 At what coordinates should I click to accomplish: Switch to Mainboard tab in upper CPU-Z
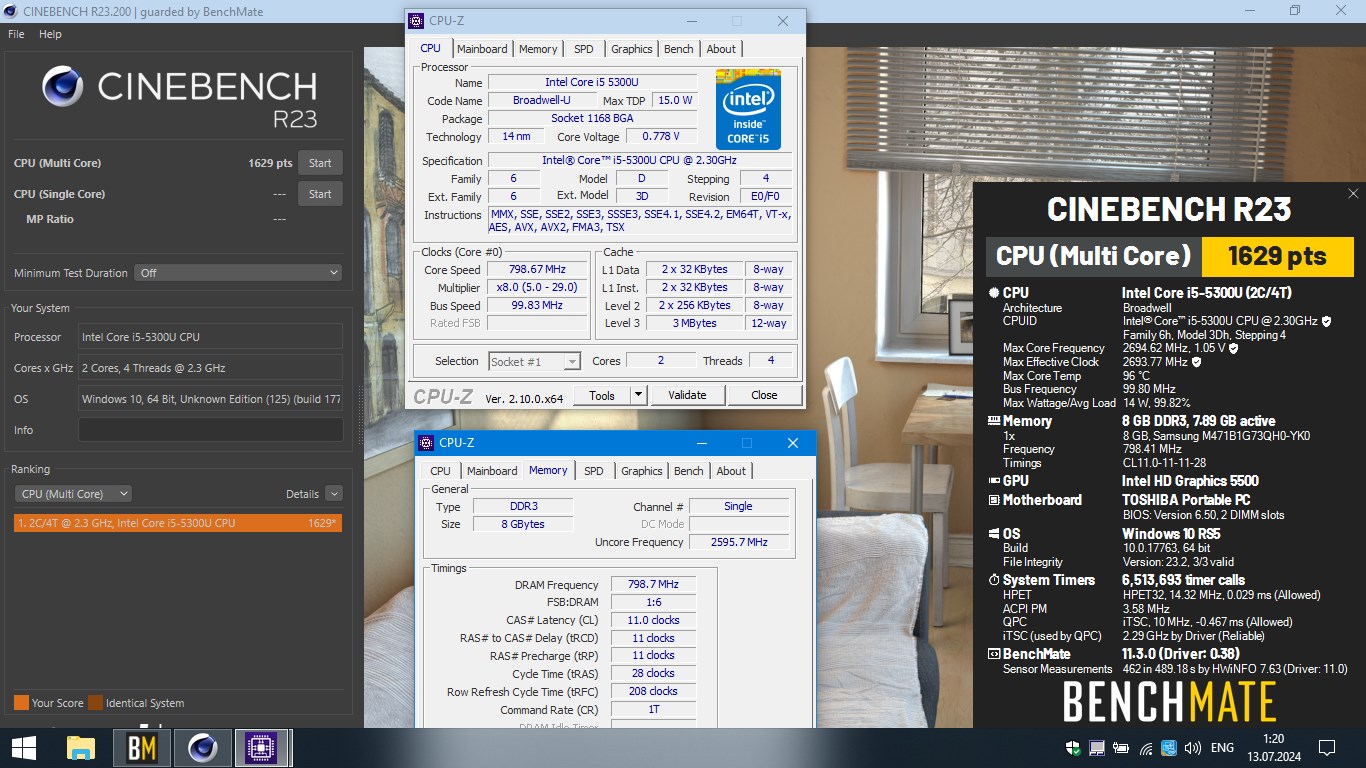pyautogui.click(x=482, y=49)
